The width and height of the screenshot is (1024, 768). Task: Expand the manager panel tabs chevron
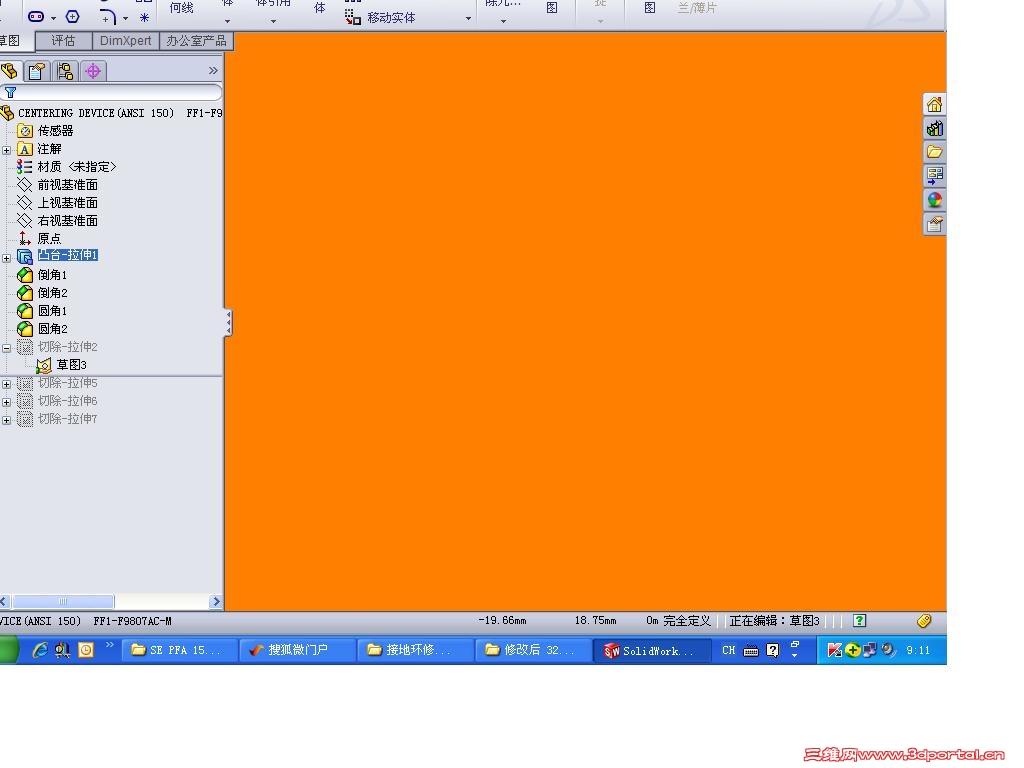point(213,71)
